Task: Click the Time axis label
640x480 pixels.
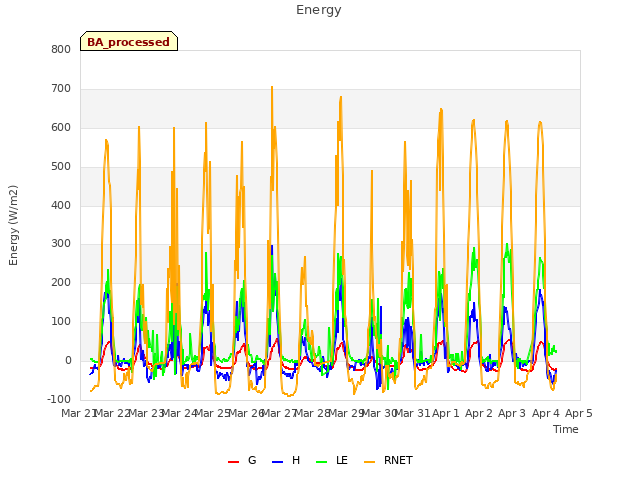Action: tap(566, 429)
